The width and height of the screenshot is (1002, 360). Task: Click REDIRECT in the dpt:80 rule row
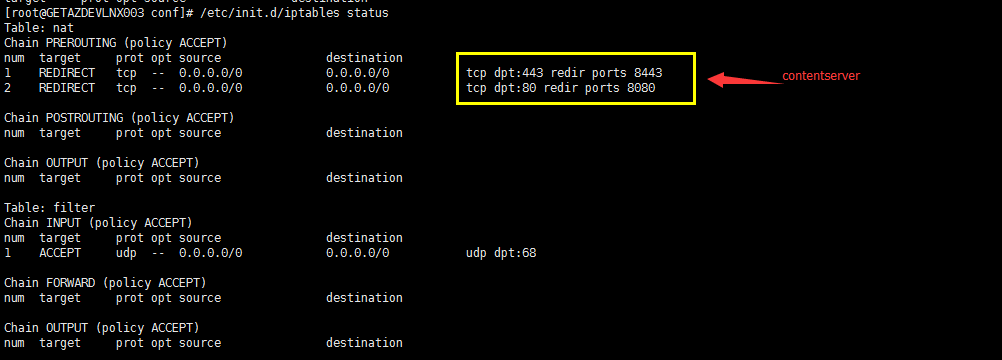click(x=66, y=88)
